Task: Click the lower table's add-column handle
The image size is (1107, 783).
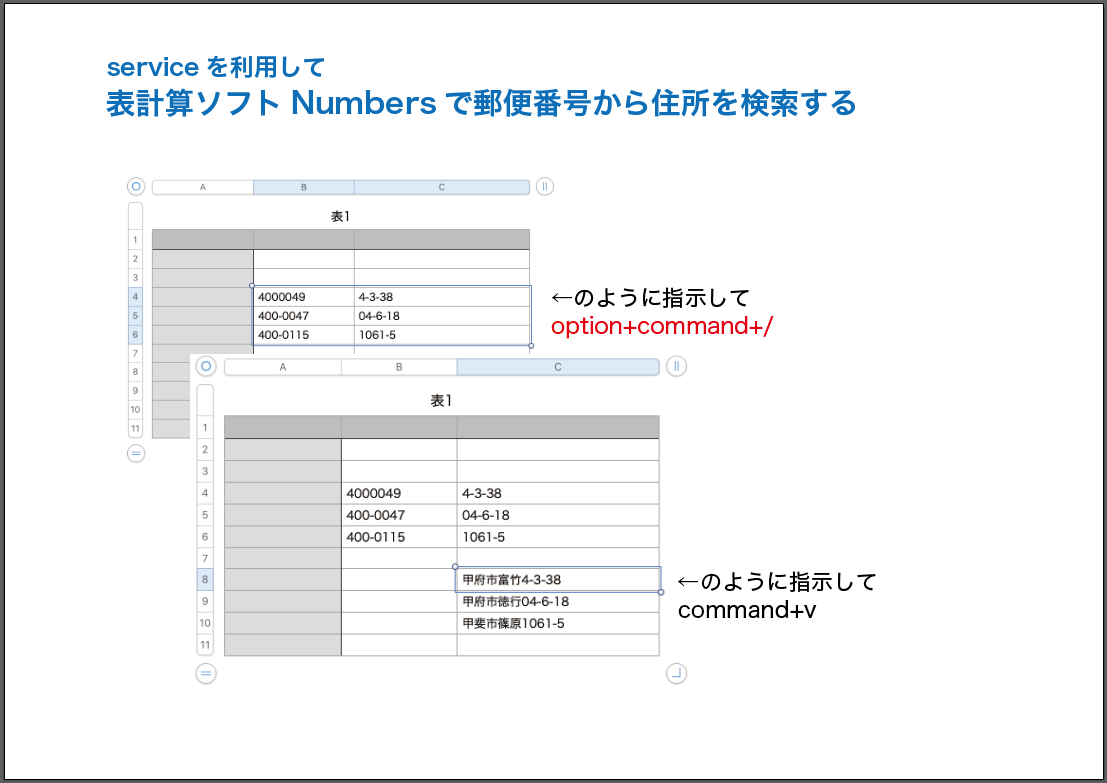Action: point(677,366)
